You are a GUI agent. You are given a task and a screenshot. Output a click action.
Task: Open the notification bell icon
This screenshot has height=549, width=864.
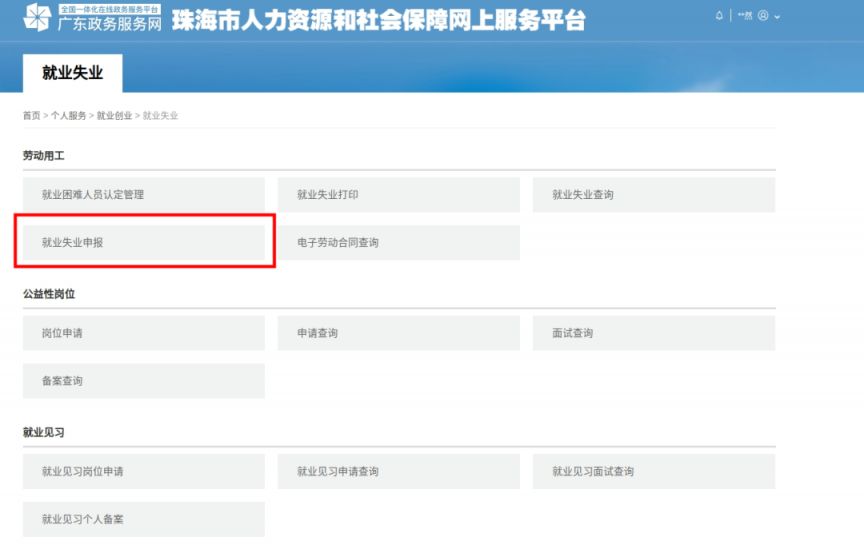point(719,15)
